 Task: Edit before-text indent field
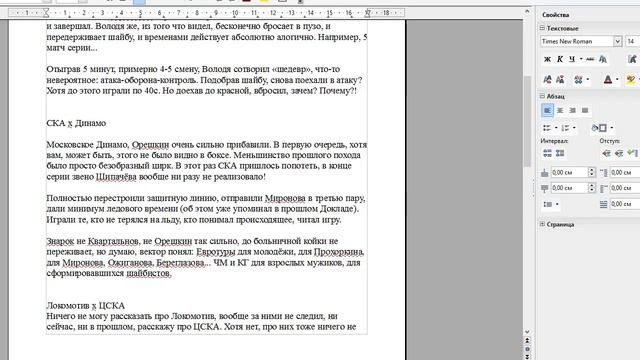(x=625, y=173)
